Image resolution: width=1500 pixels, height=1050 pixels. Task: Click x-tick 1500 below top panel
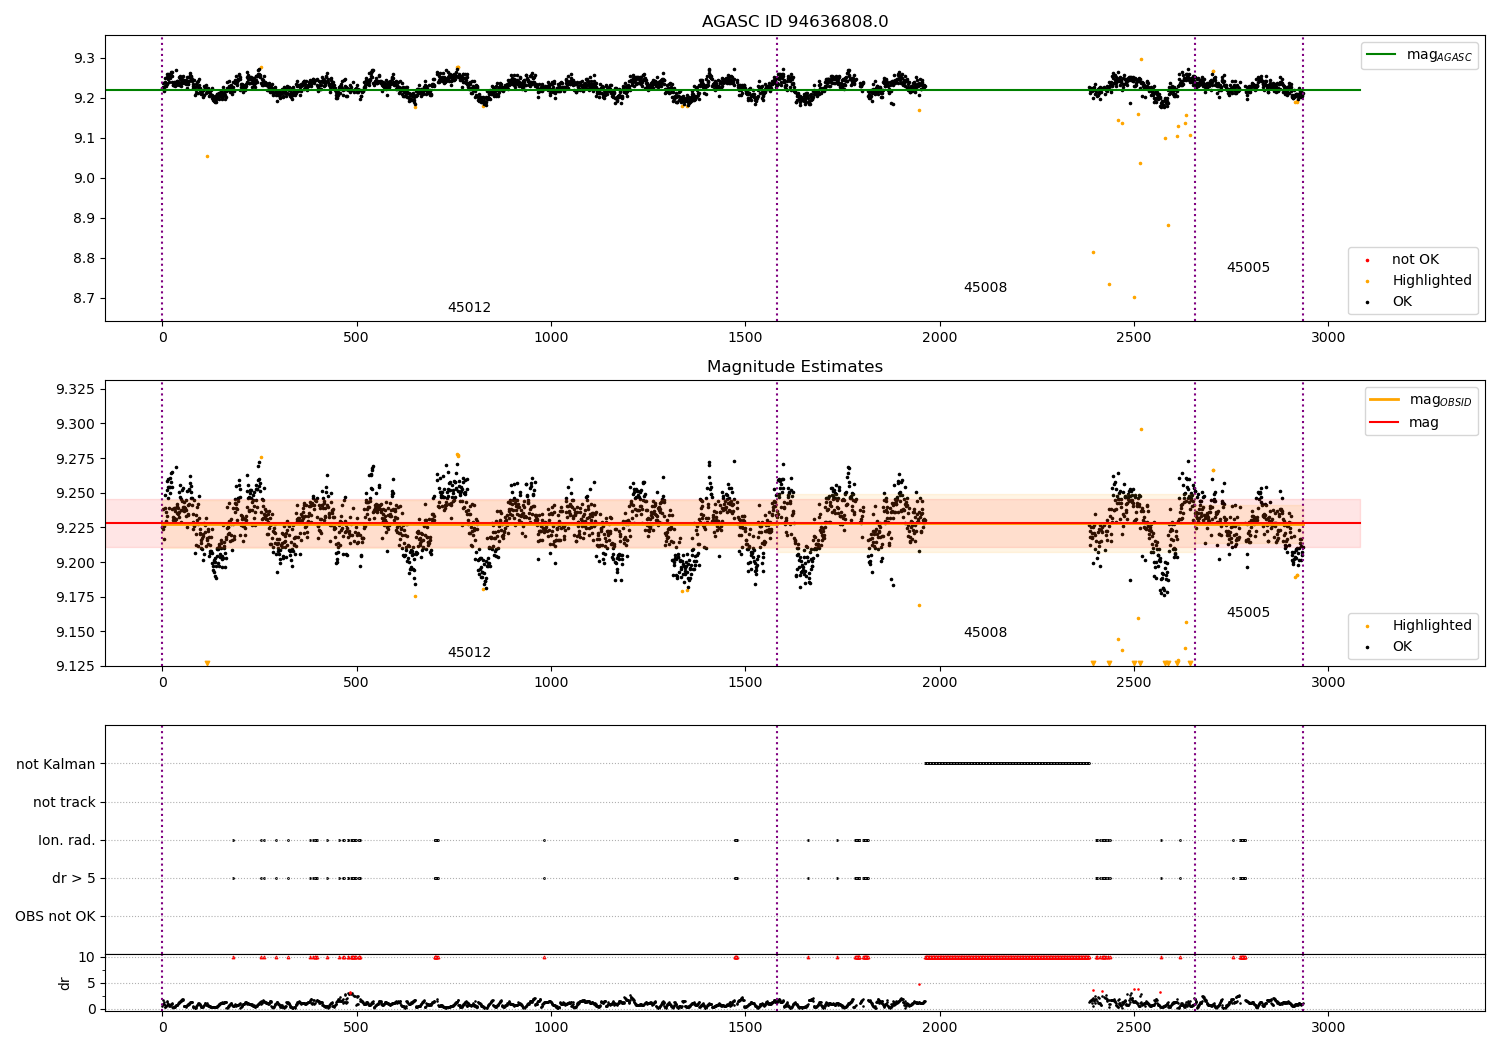pos(745,337)
